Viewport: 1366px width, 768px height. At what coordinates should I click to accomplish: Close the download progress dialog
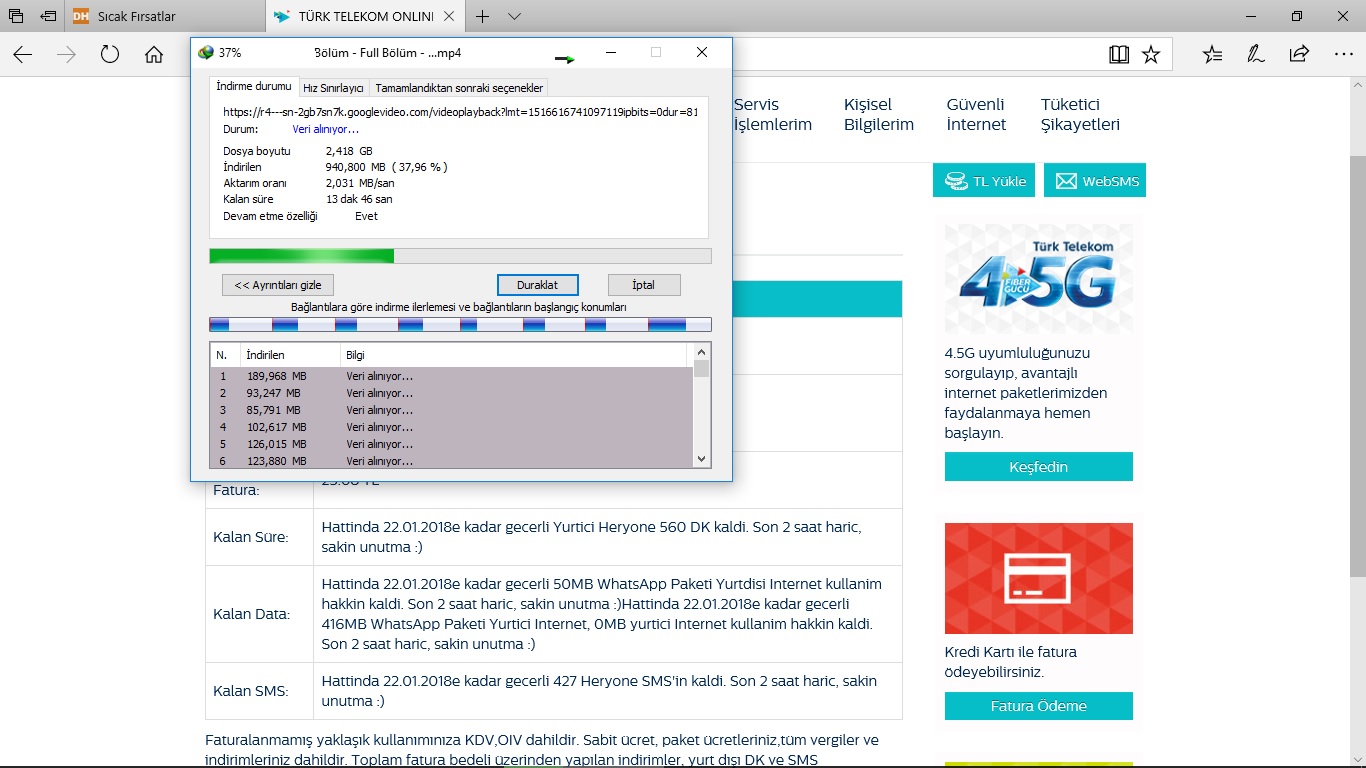[702, 52]
